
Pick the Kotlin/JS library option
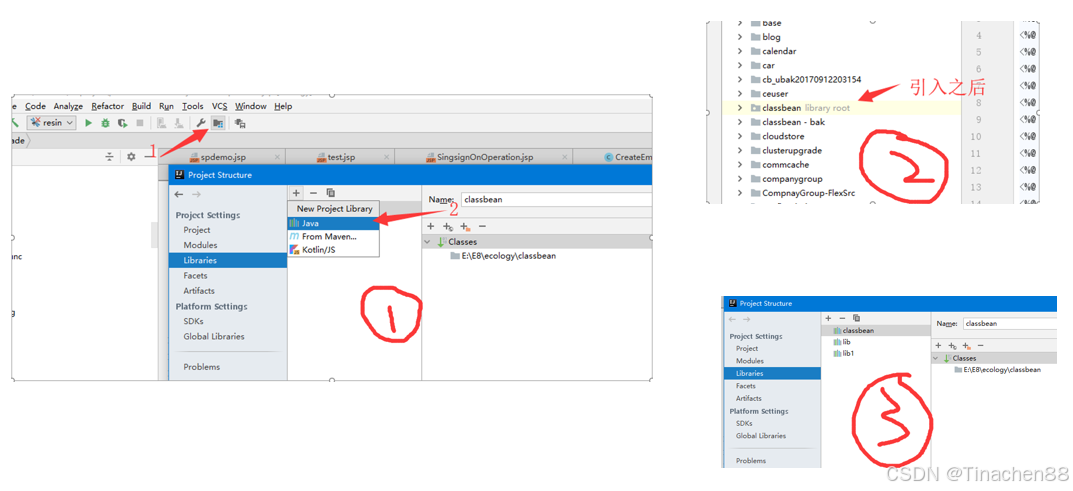[x=318, y=250]
